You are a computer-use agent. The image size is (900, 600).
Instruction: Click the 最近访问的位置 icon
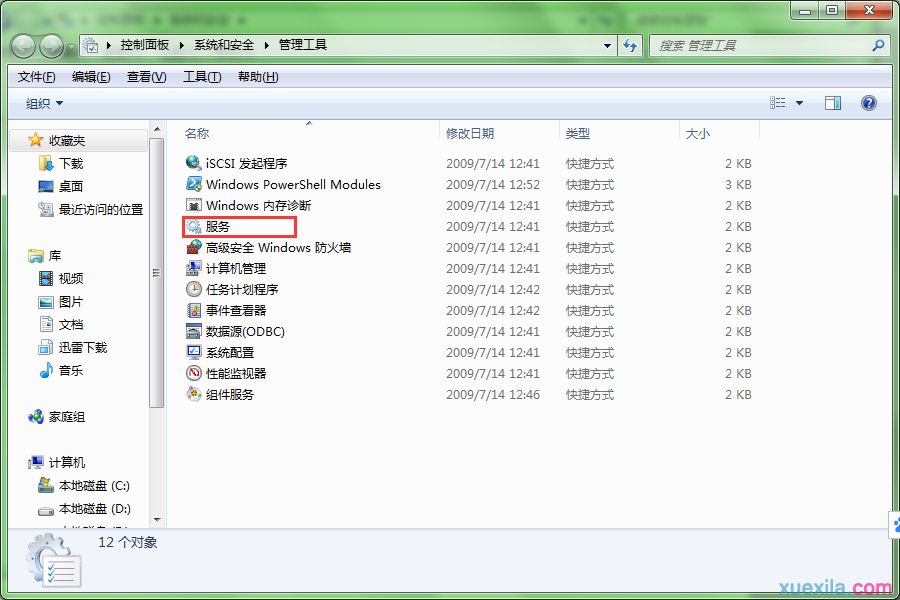tap(45, 210)
